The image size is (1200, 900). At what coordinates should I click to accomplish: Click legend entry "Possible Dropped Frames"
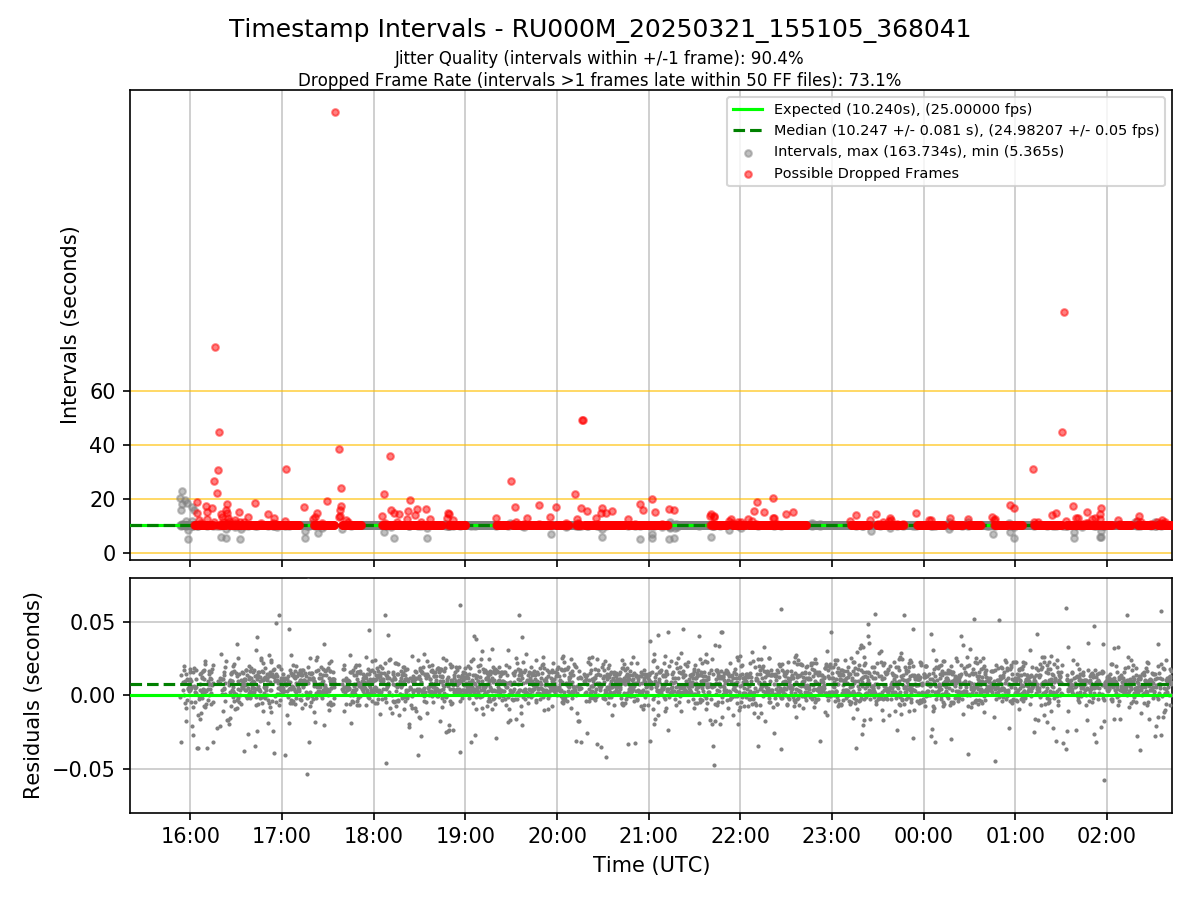866,173
